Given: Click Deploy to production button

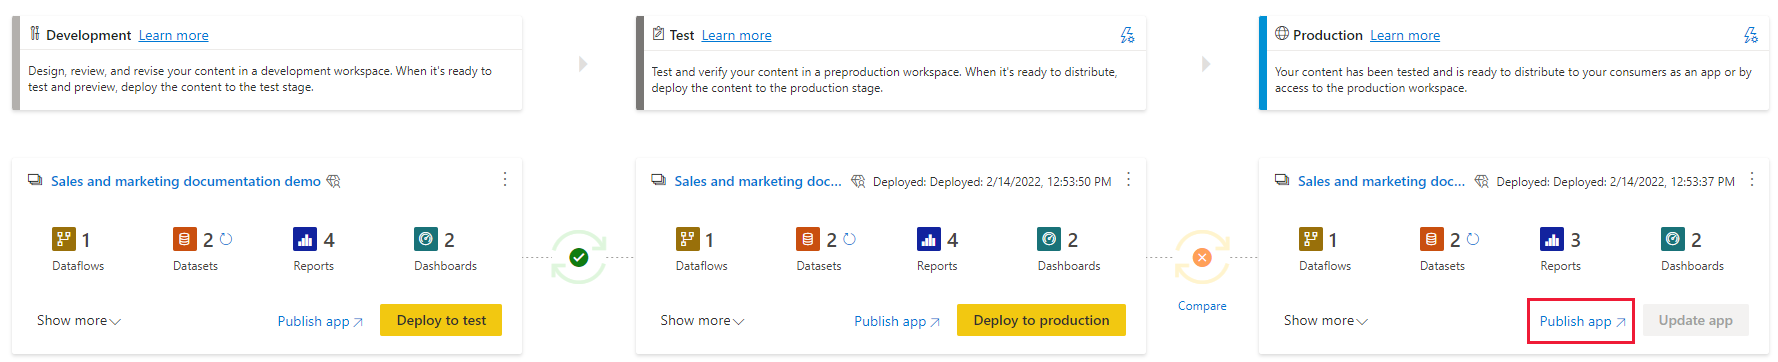Looking at the screenshot, I should 1041,320.
